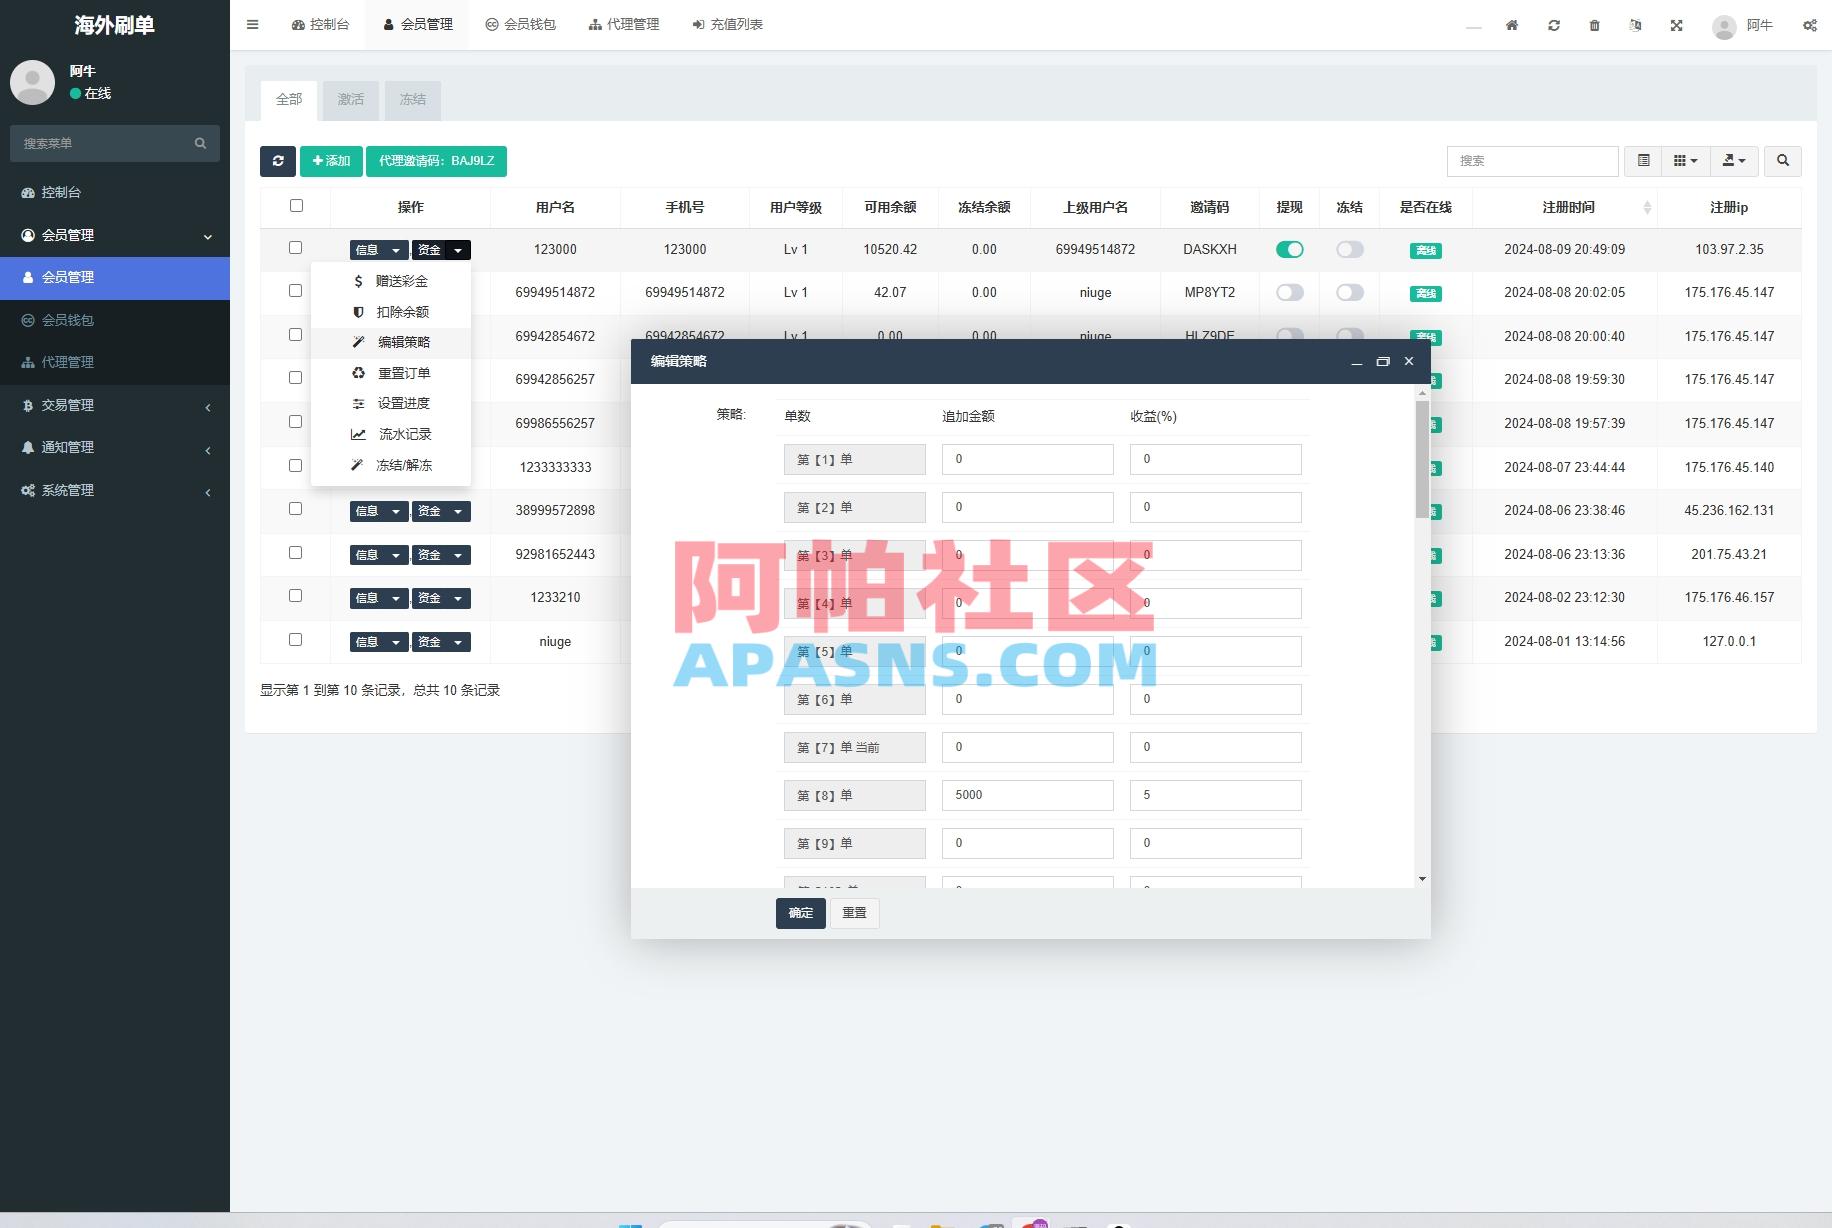Click the trash icon in the top bar

click(x=1594, y=25)
